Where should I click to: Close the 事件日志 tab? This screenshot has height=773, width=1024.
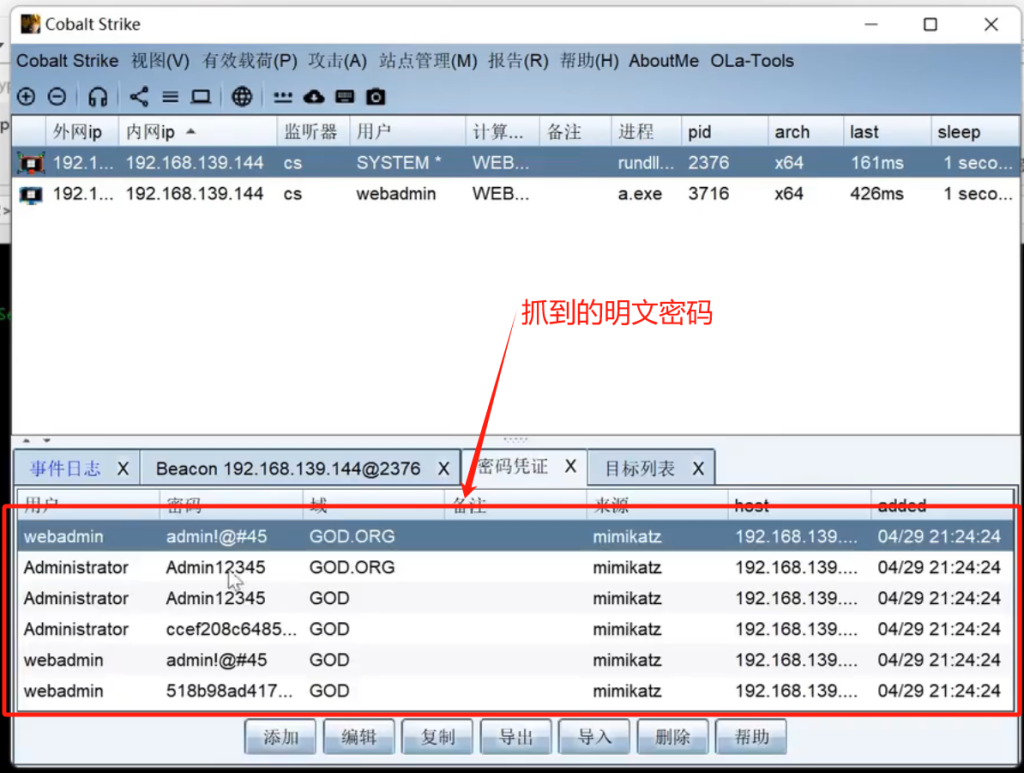coord(123,468)
